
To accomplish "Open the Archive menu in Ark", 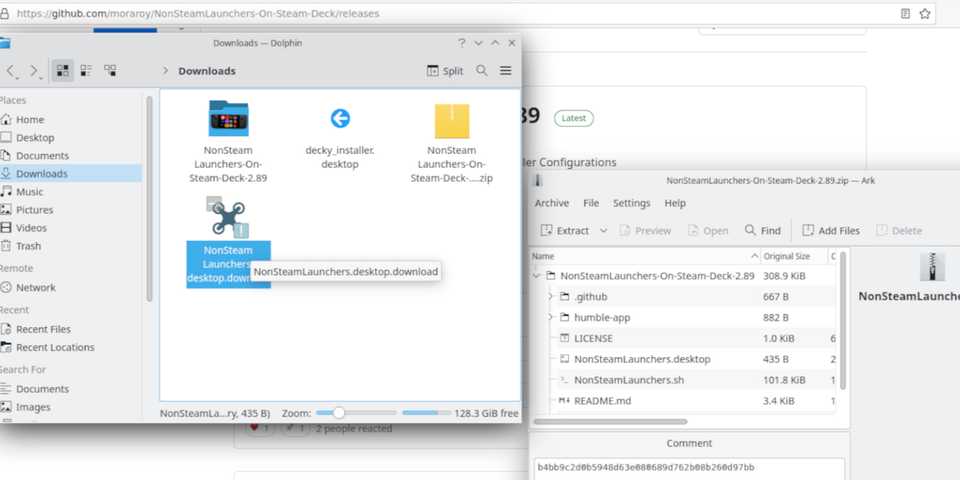I will [x=551, y=203].
